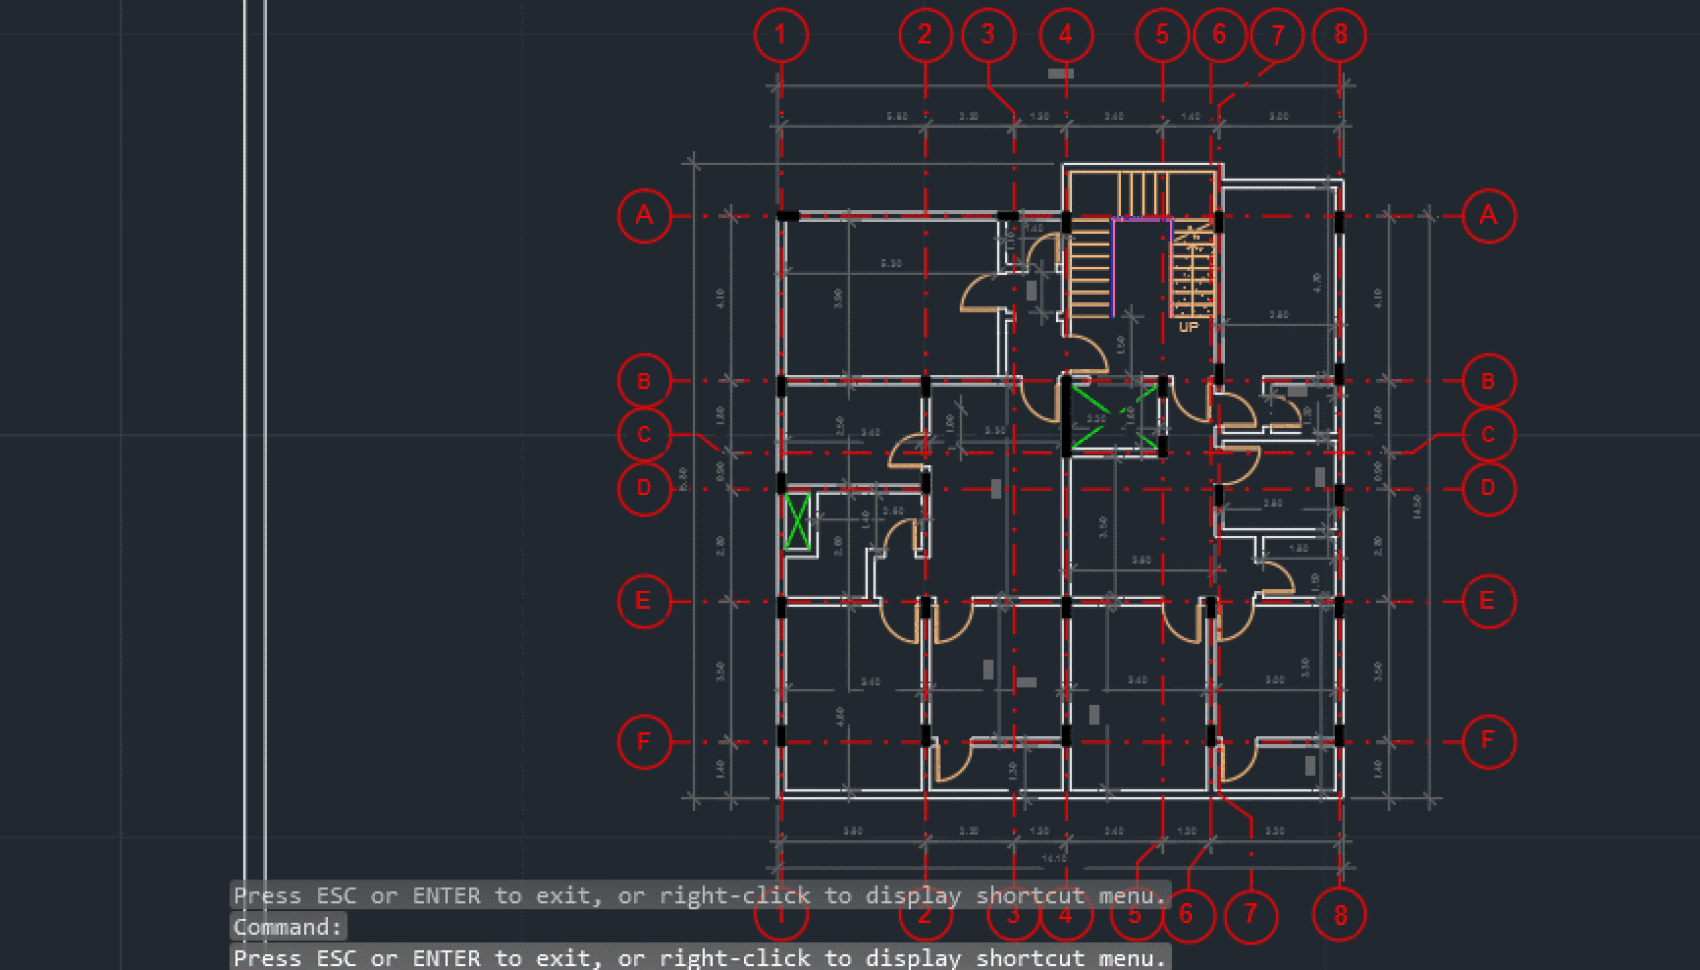
Task: Select grid bubble B on the right side
Action: (x=1488, y=381)
